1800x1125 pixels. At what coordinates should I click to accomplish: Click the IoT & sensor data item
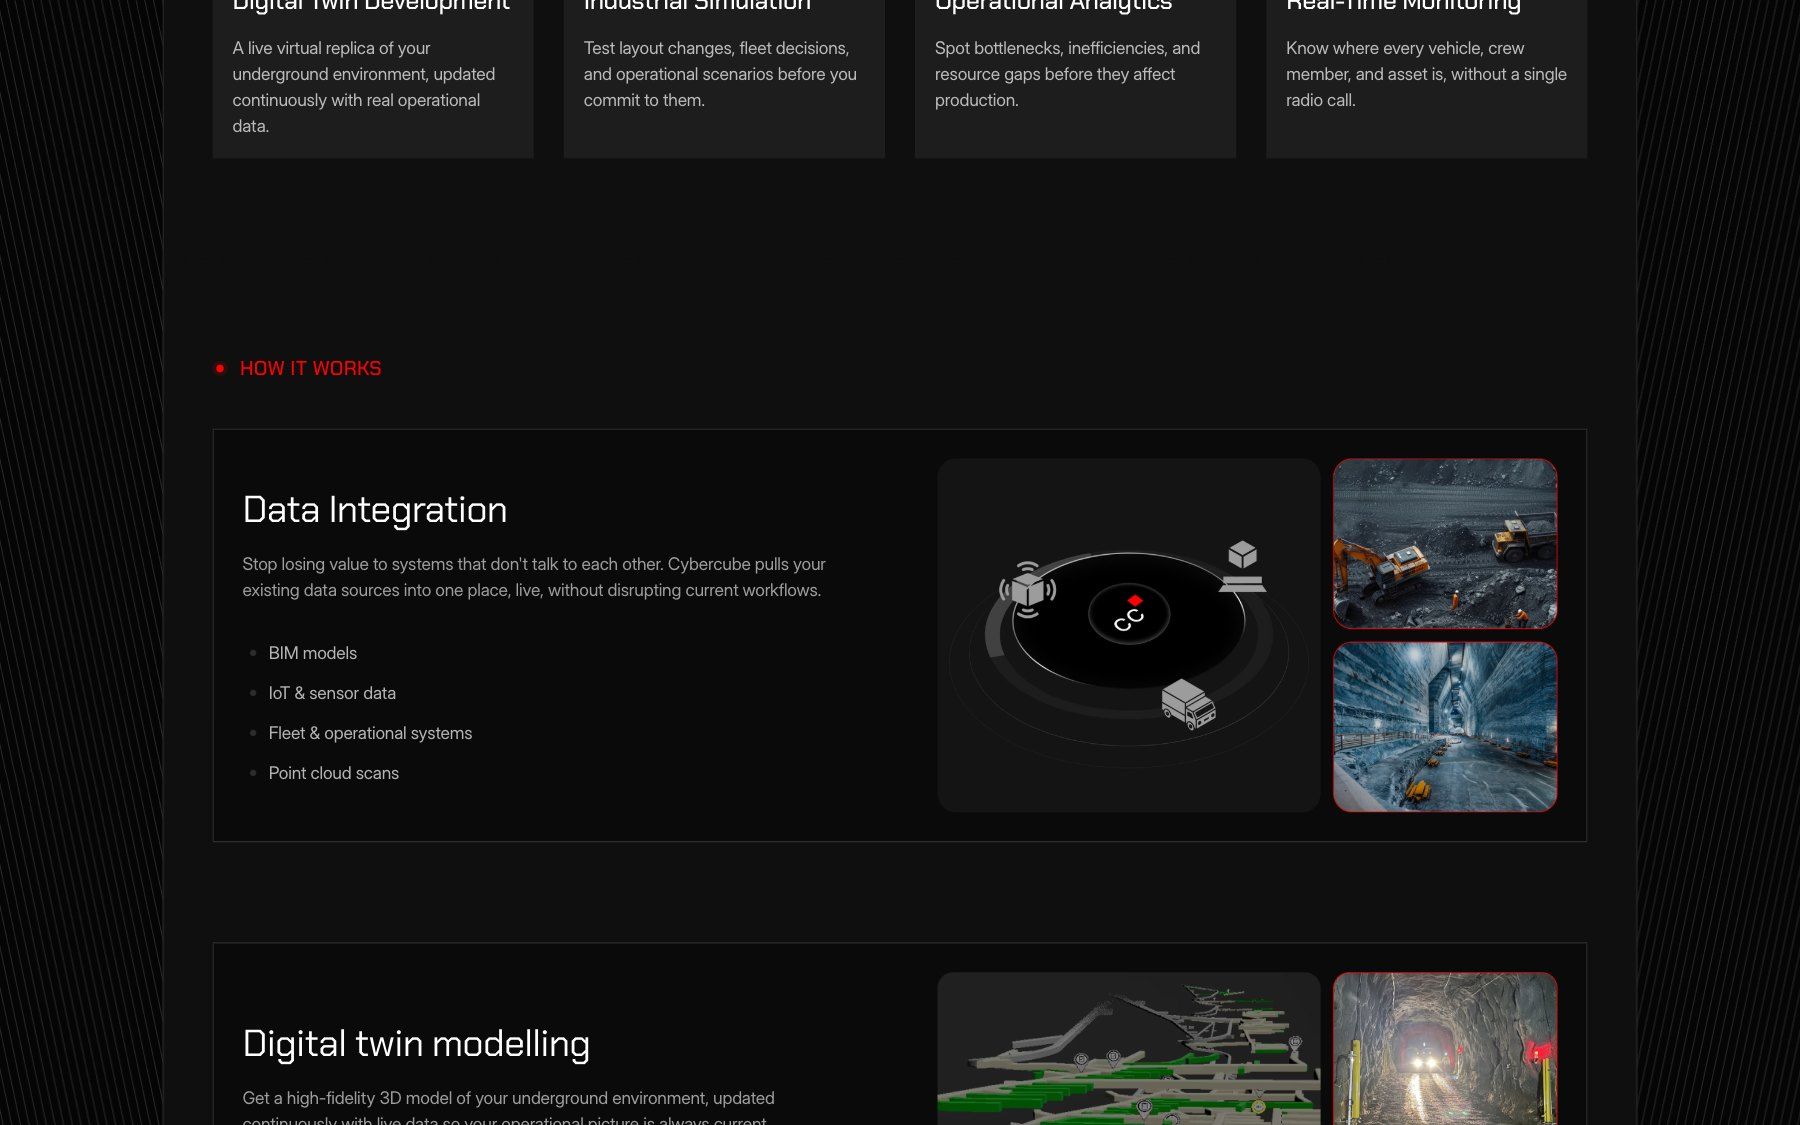[x=332, y=693]
